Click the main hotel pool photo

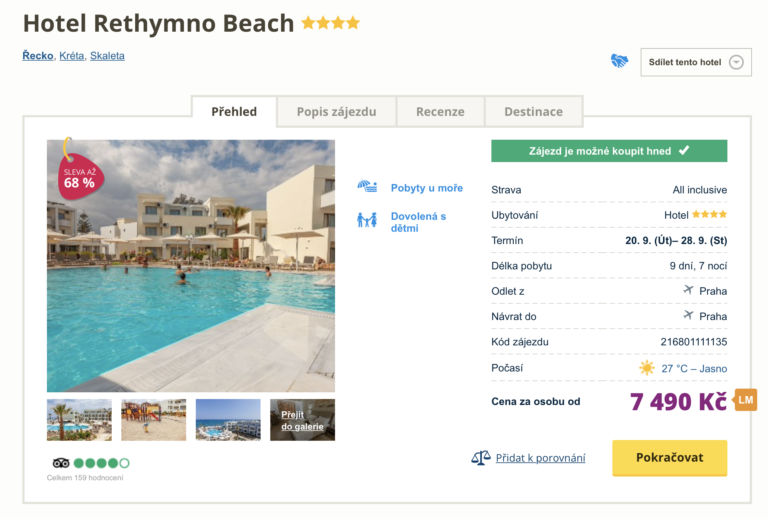tap(191, 266)
